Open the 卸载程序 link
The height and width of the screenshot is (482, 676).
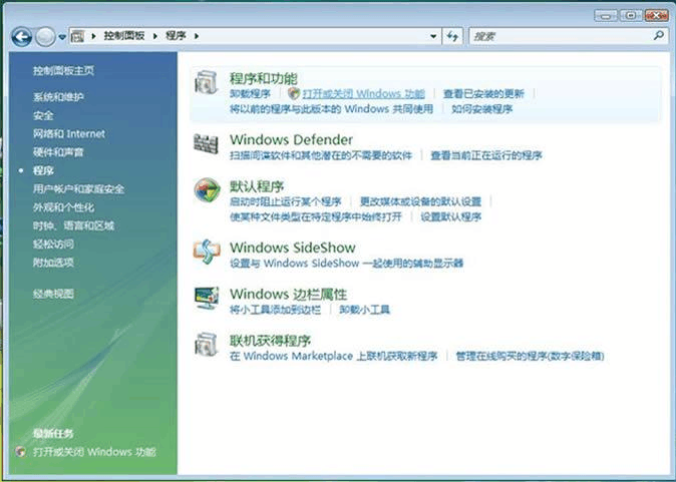250,93
